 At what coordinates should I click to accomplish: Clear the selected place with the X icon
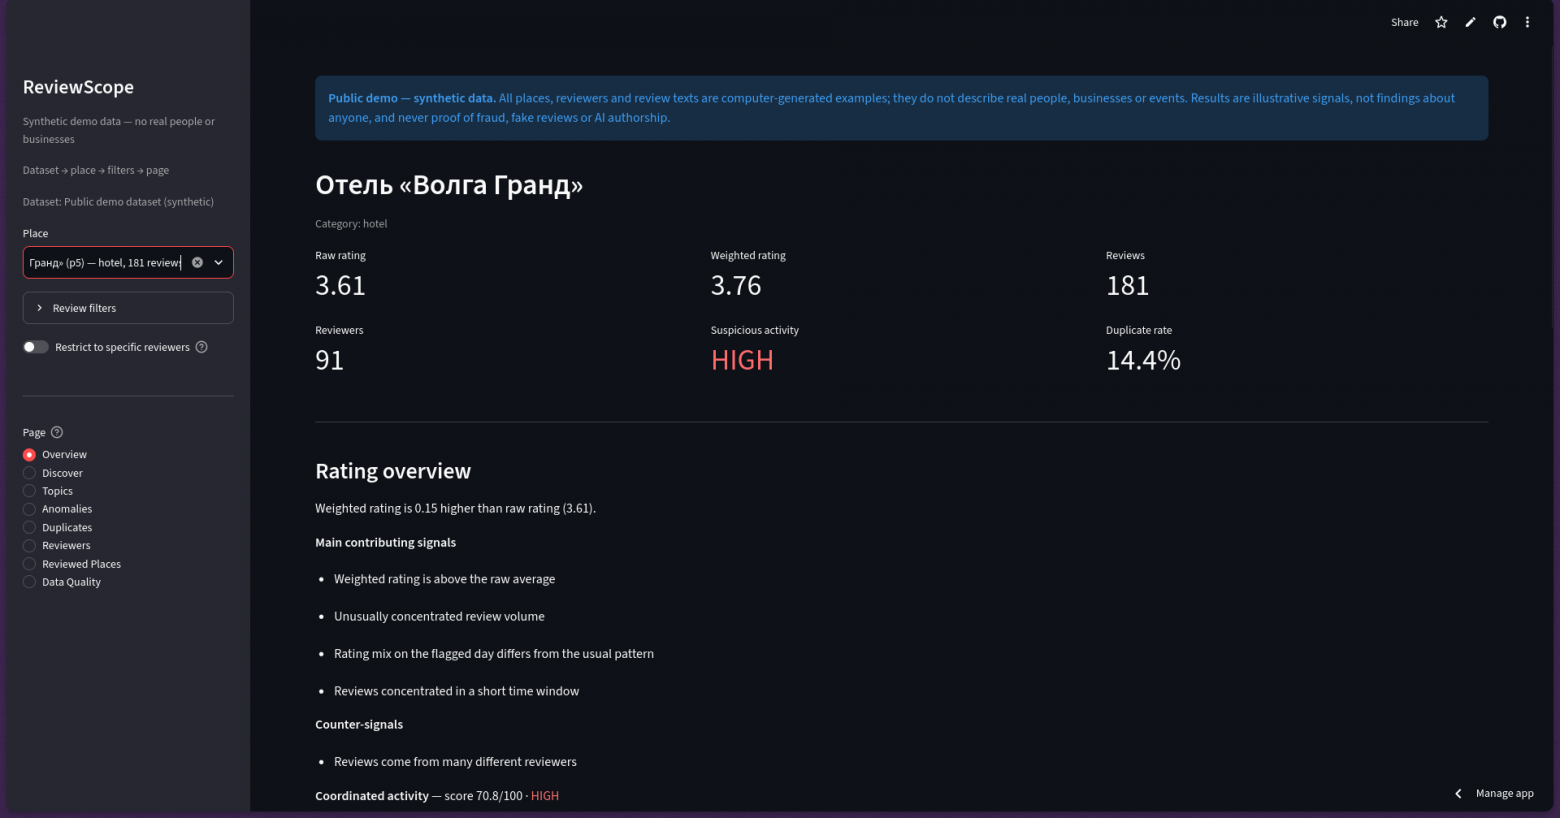click(x=197, y=262)
